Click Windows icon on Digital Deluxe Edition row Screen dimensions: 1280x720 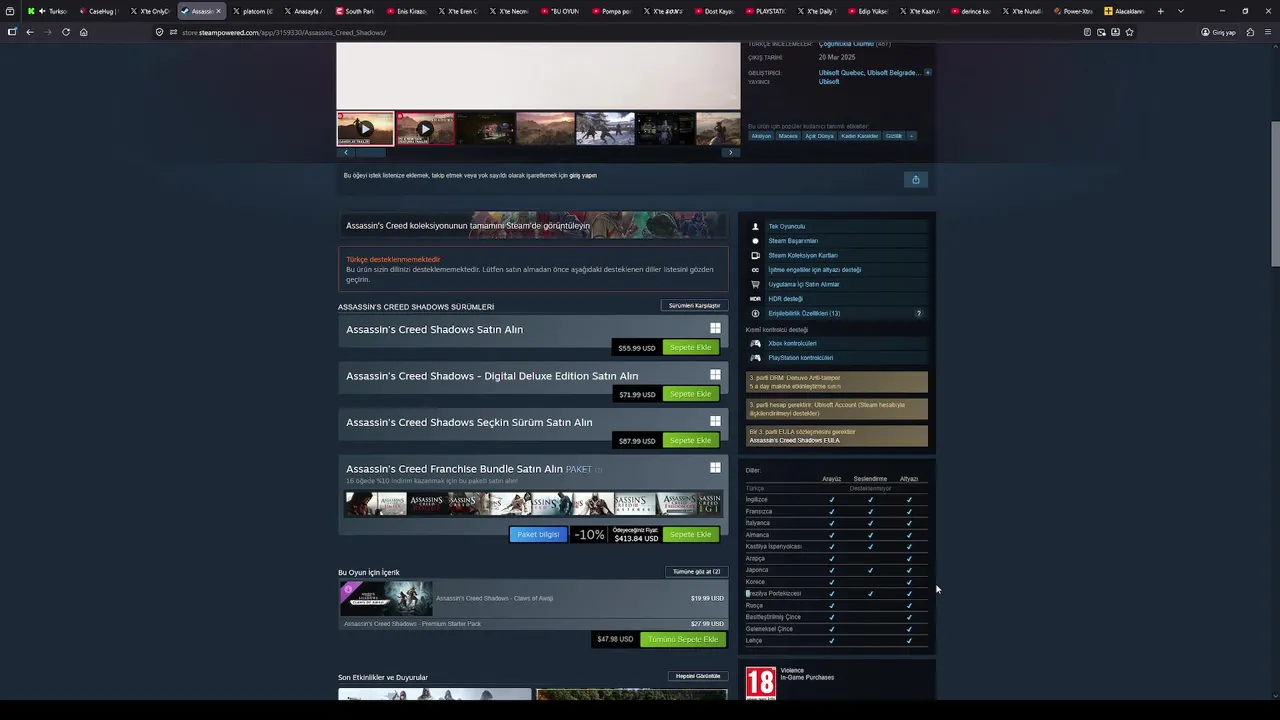click(715, 375)
